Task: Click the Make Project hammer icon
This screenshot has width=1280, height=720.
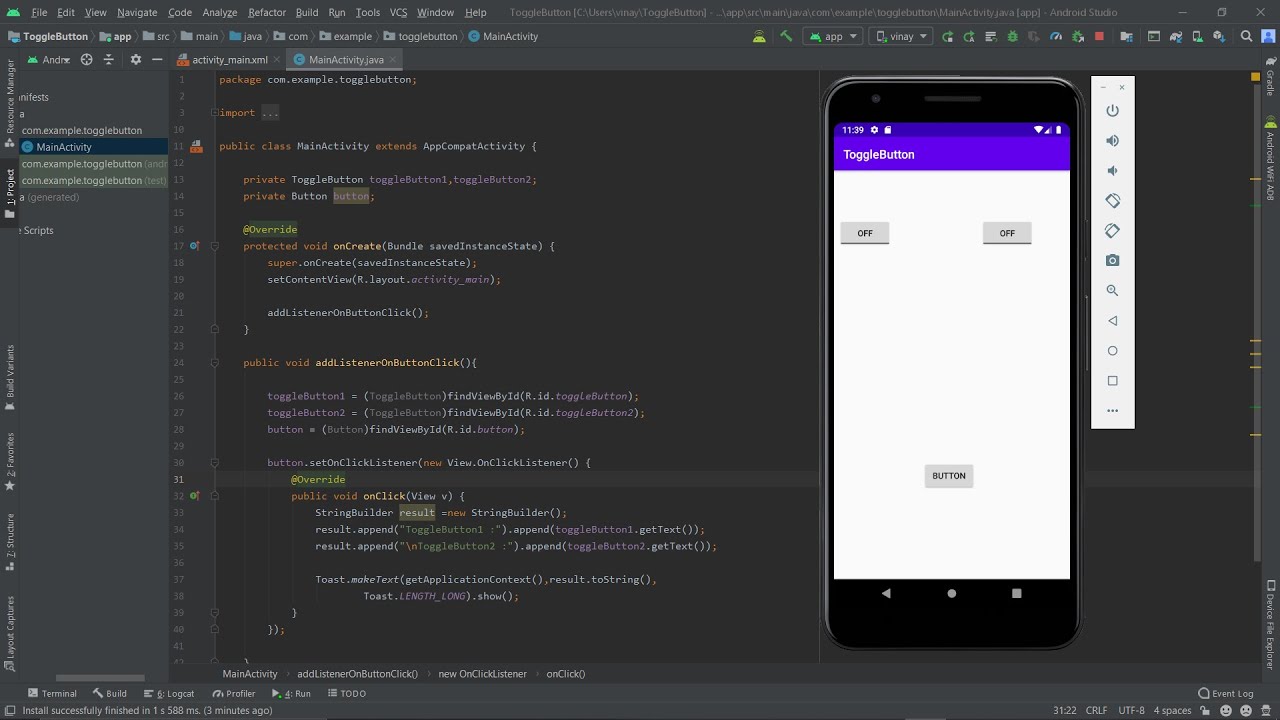Action: pyautogui.click(x=787, y=36)
